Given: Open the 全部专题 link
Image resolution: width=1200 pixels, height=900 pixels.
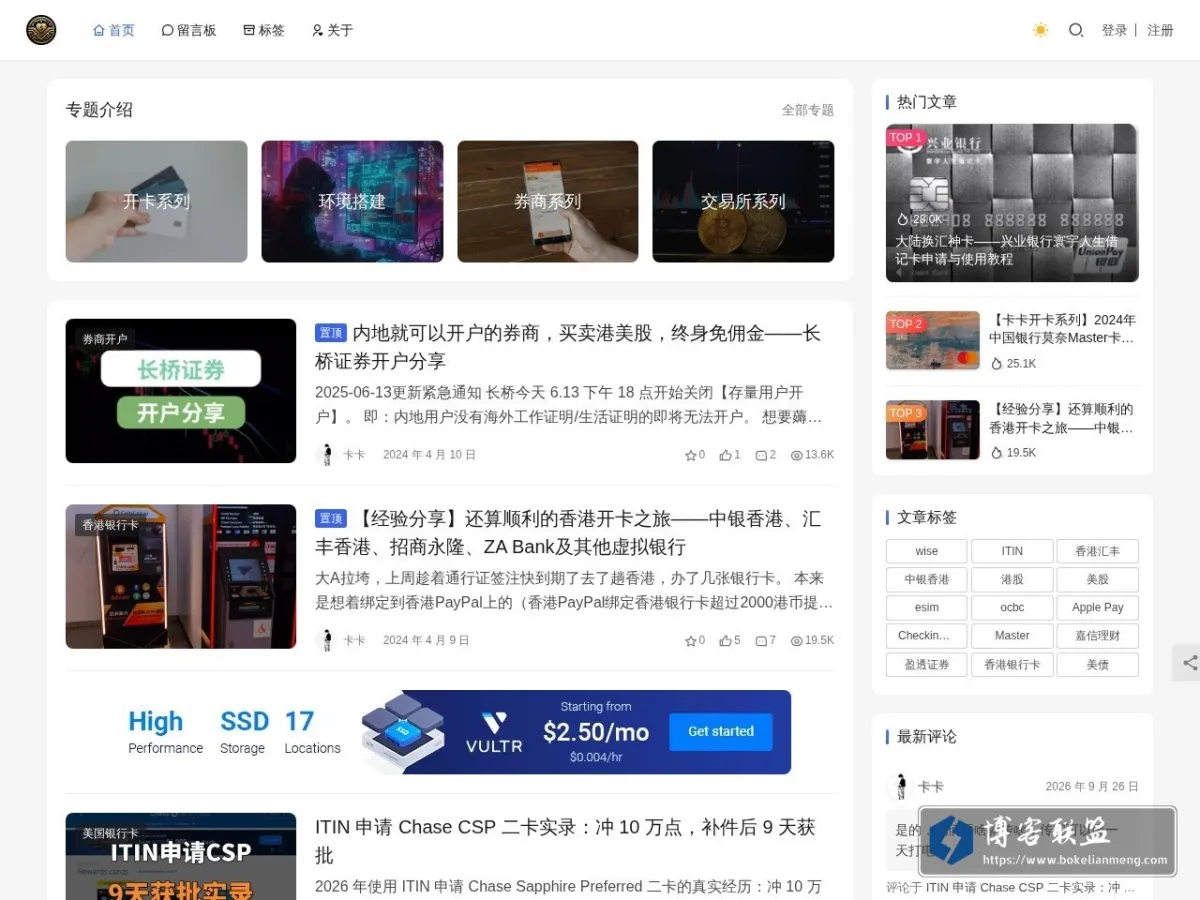Looking at the screenshot, I should (x=807, y=110).
